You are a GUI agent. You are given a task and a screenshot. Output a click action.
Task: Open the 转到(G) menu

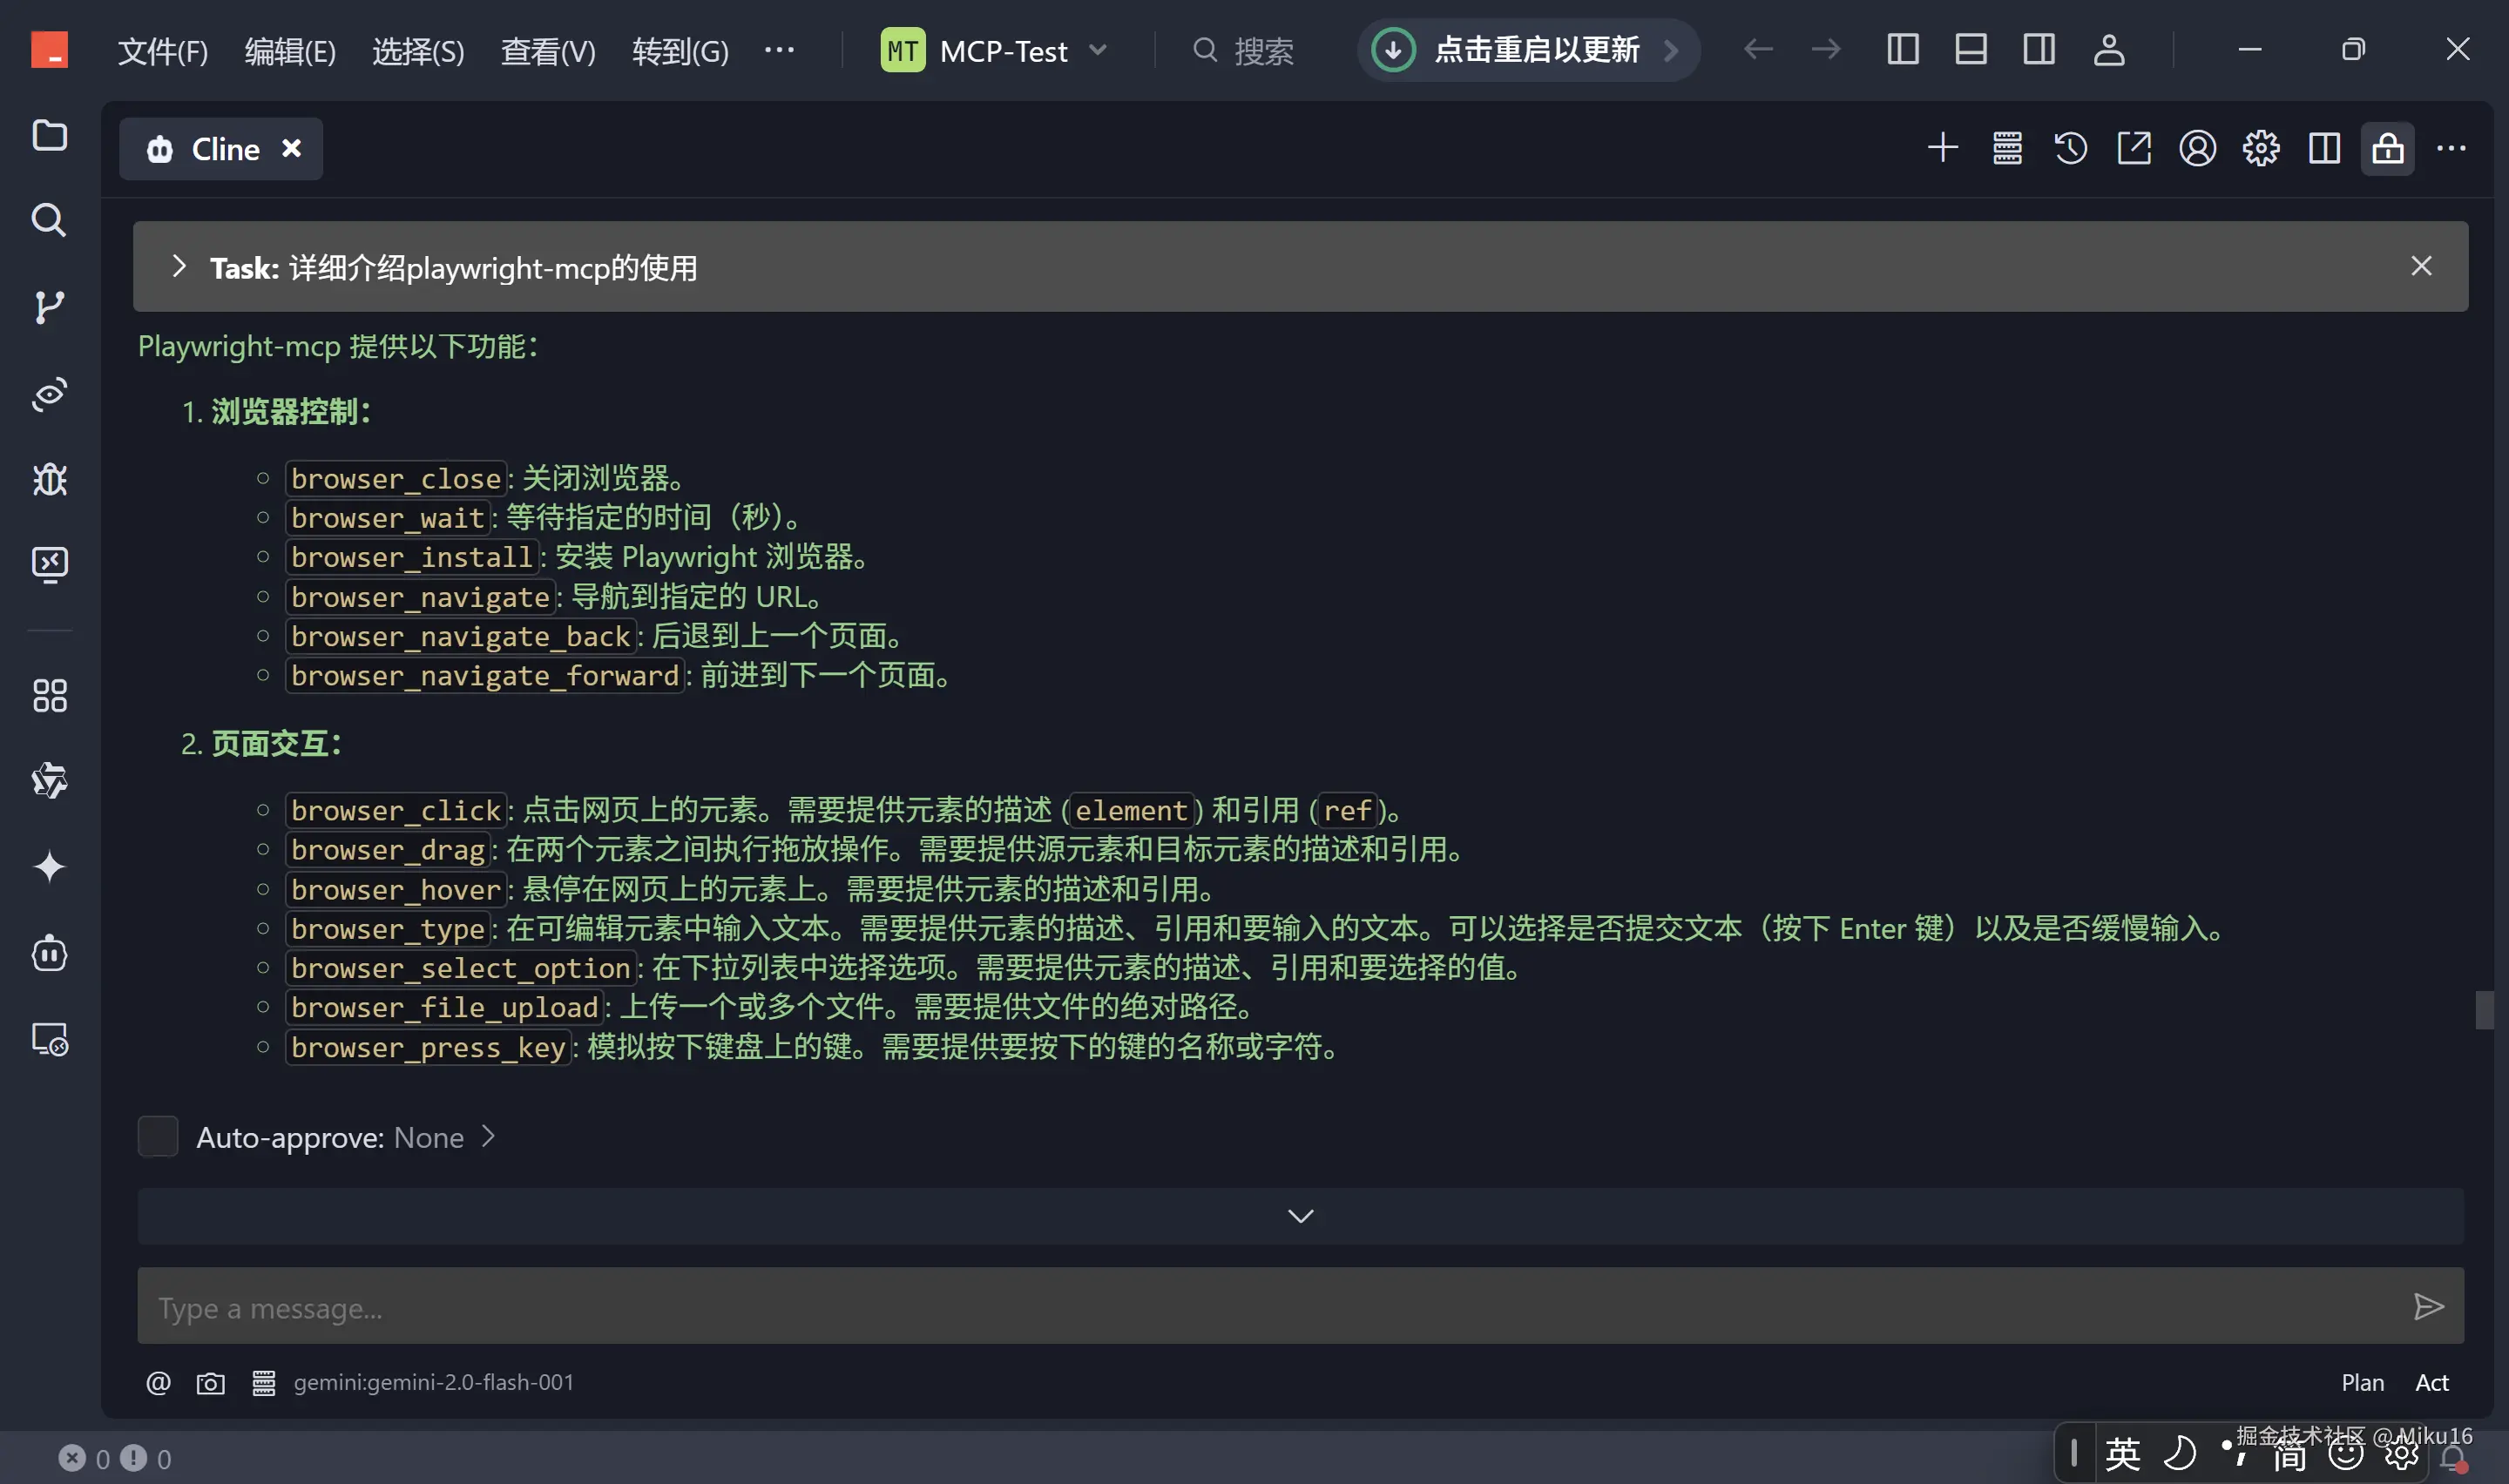click(x=680, y=50)
